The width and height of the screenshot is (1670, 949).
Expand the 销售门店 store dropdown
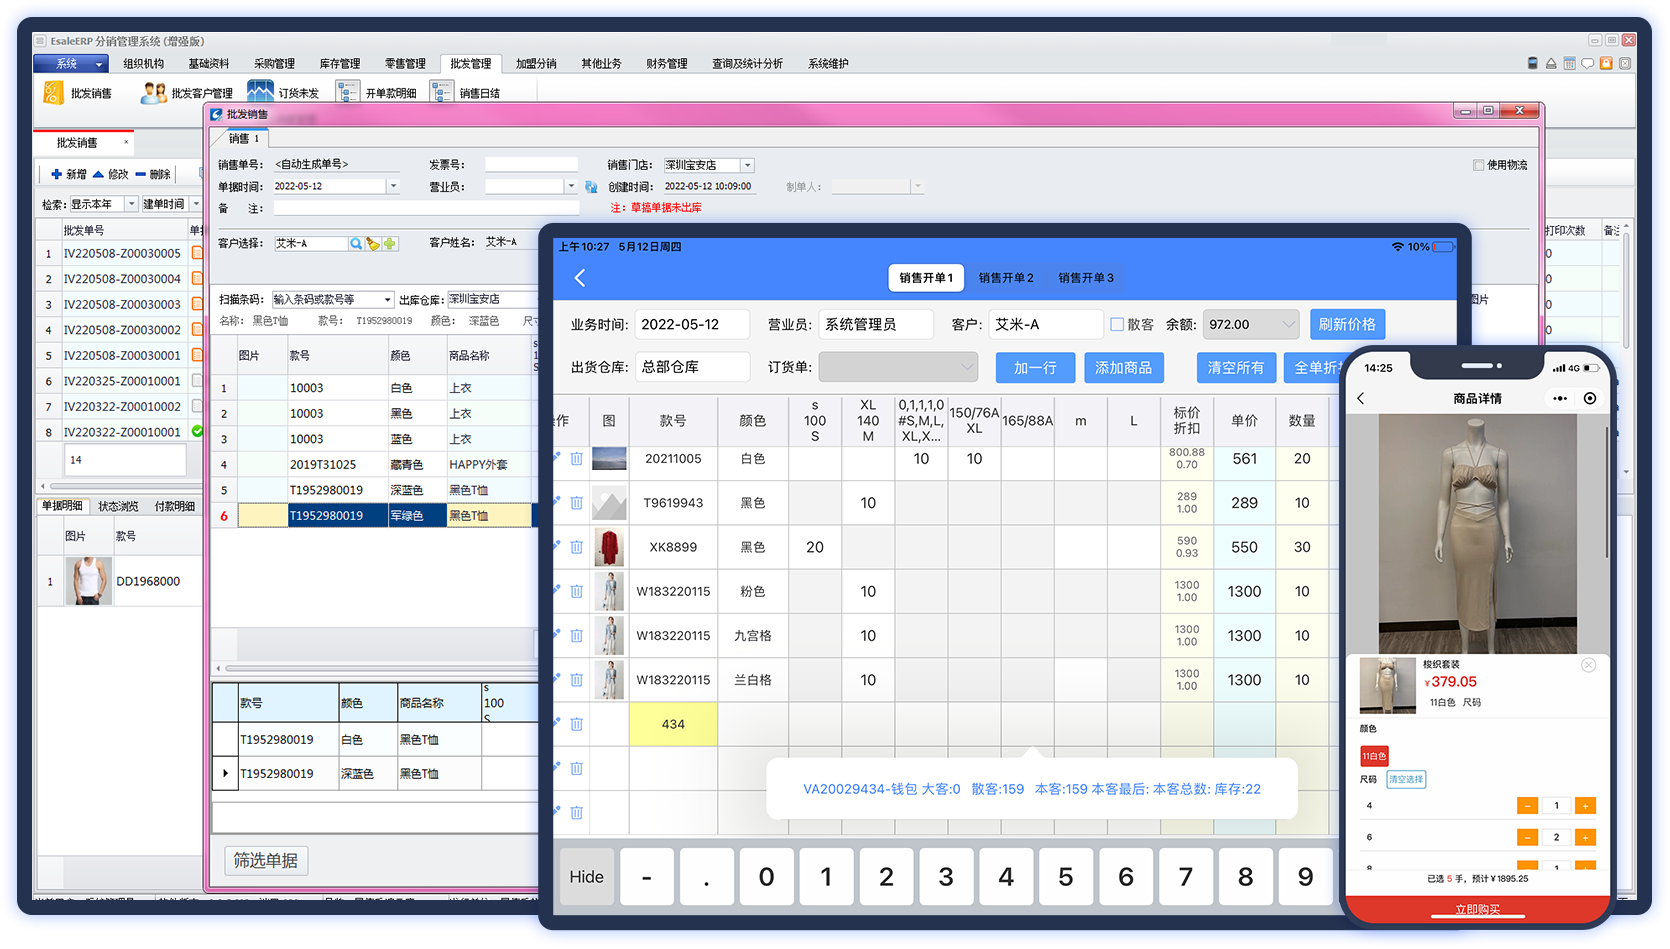(747, 165)
